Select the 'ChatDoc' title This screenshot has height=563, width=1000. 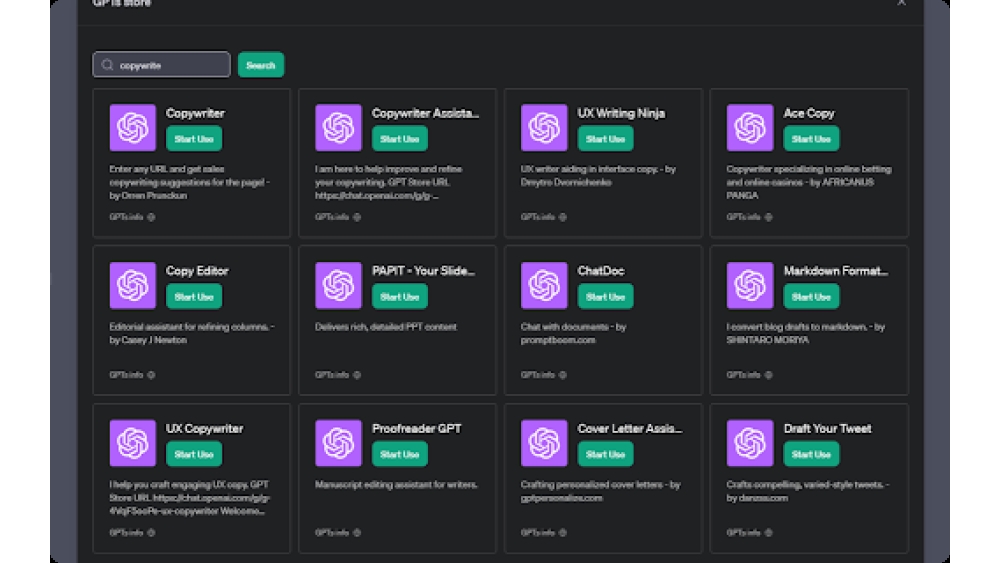pyautogui.click(x=601, y=270)
